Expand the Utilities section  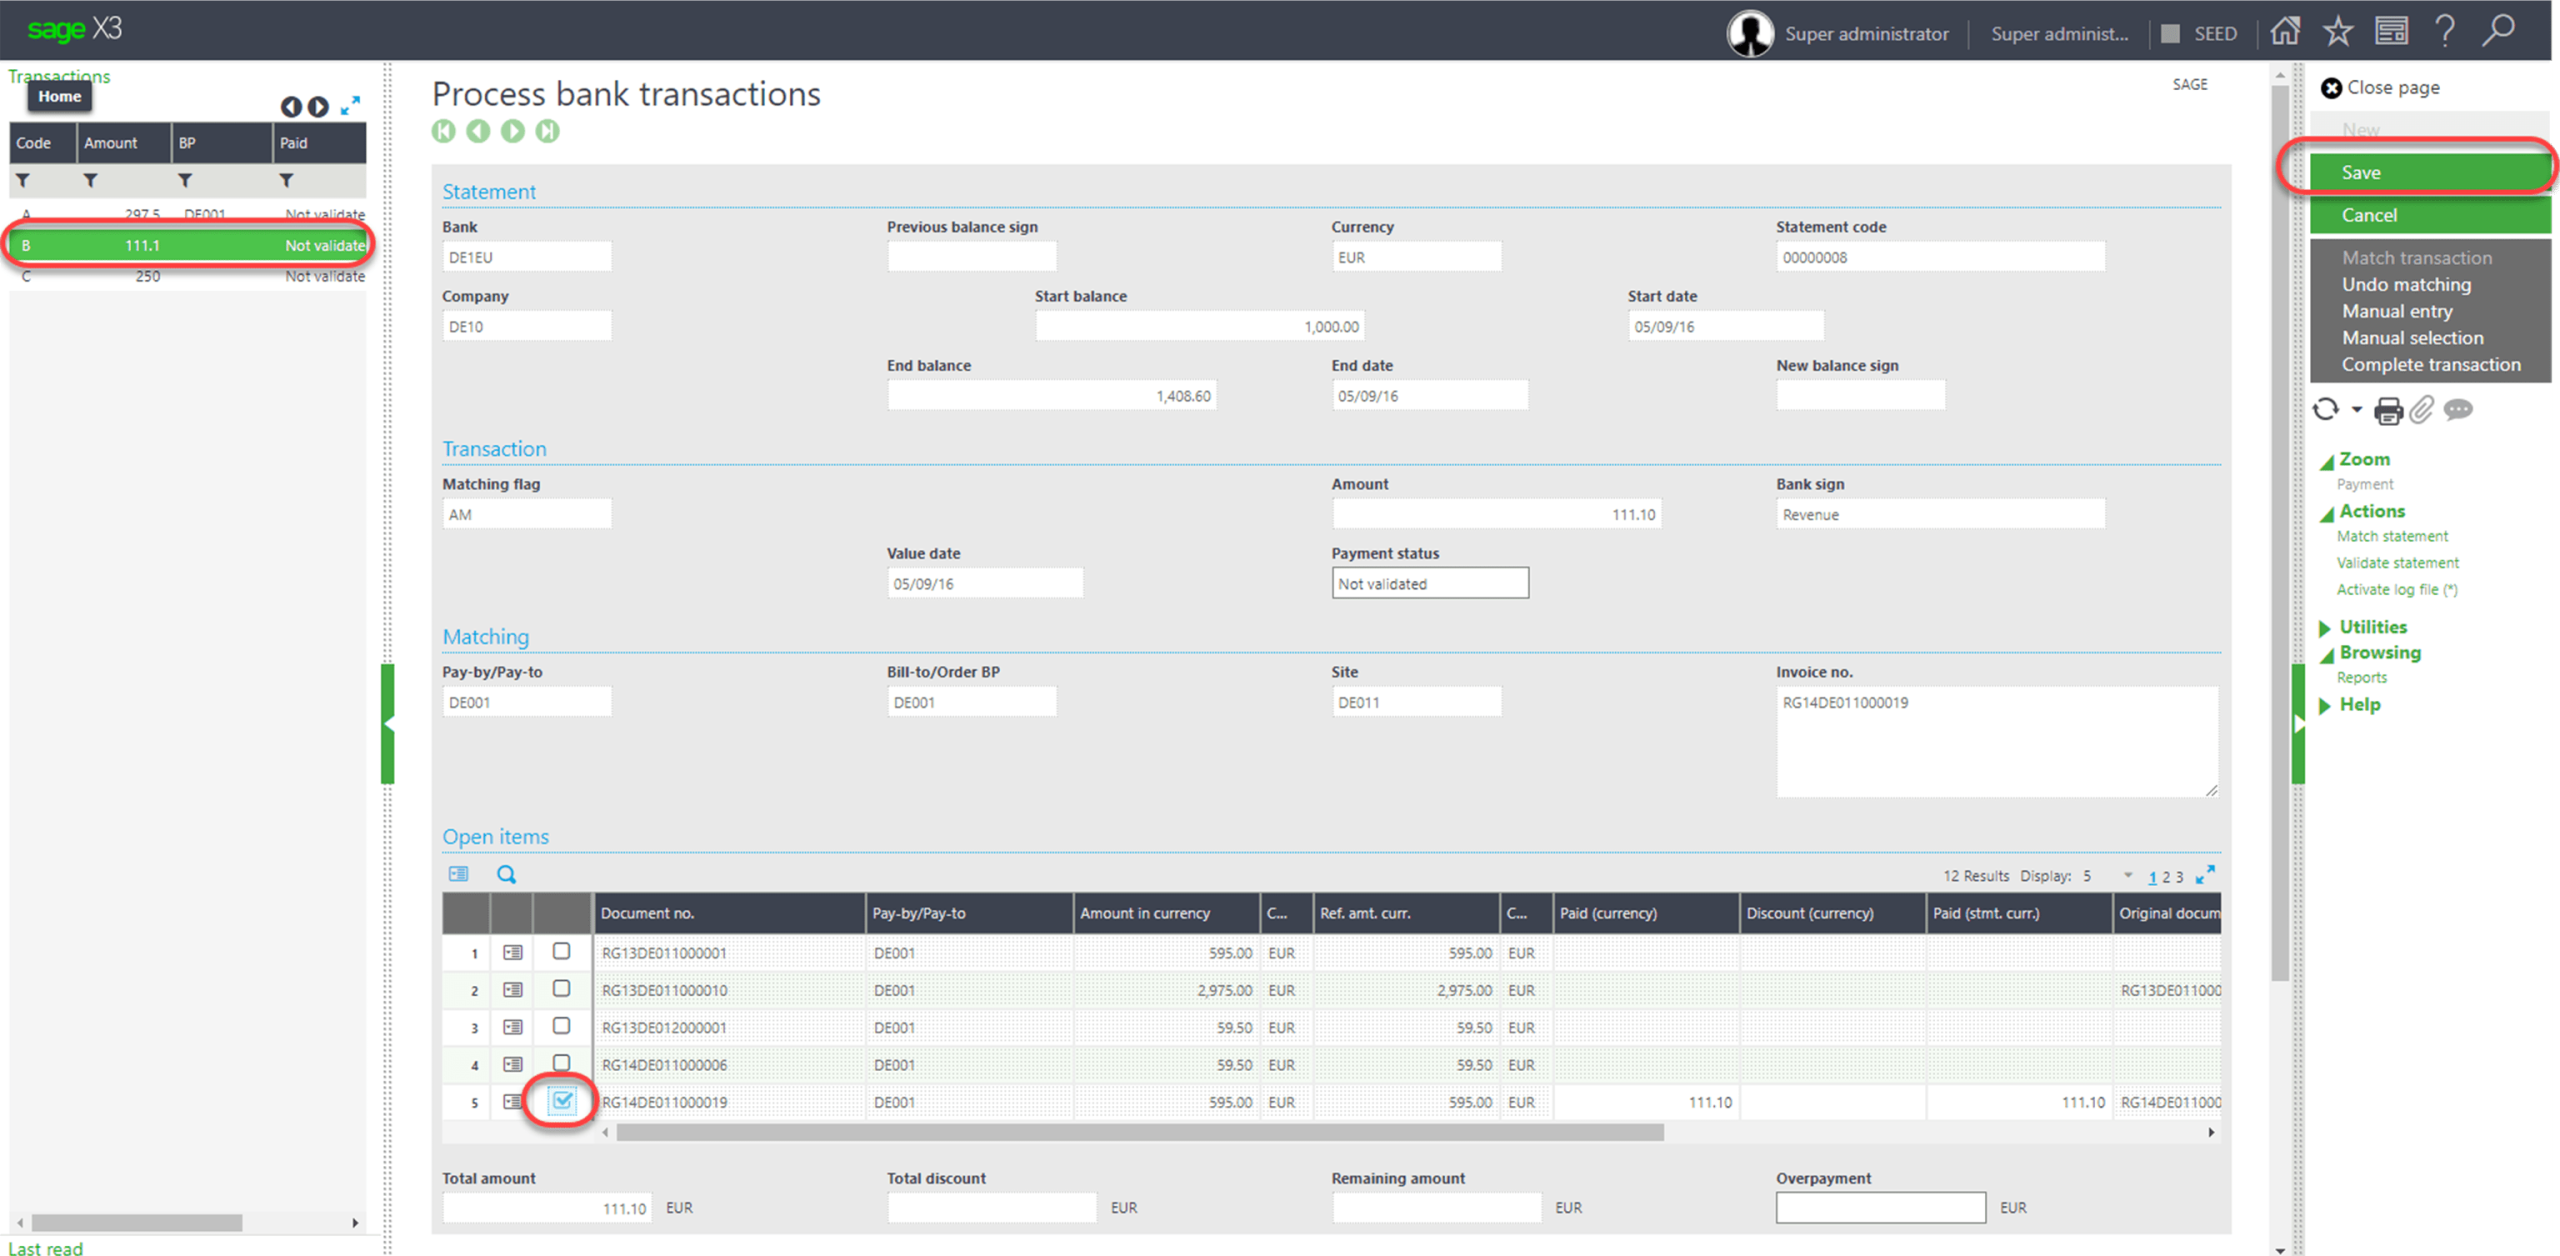2372,627
